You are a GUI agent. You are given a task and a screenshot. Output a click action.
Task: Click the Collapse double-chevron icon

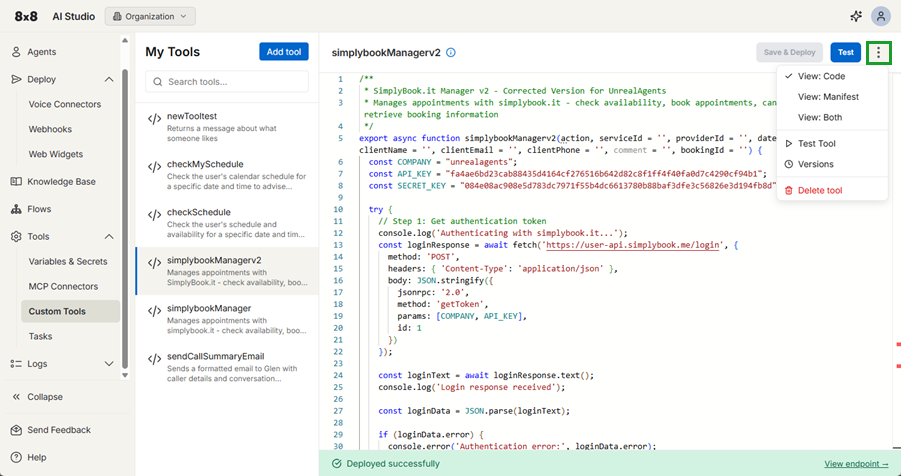[16, 397]
